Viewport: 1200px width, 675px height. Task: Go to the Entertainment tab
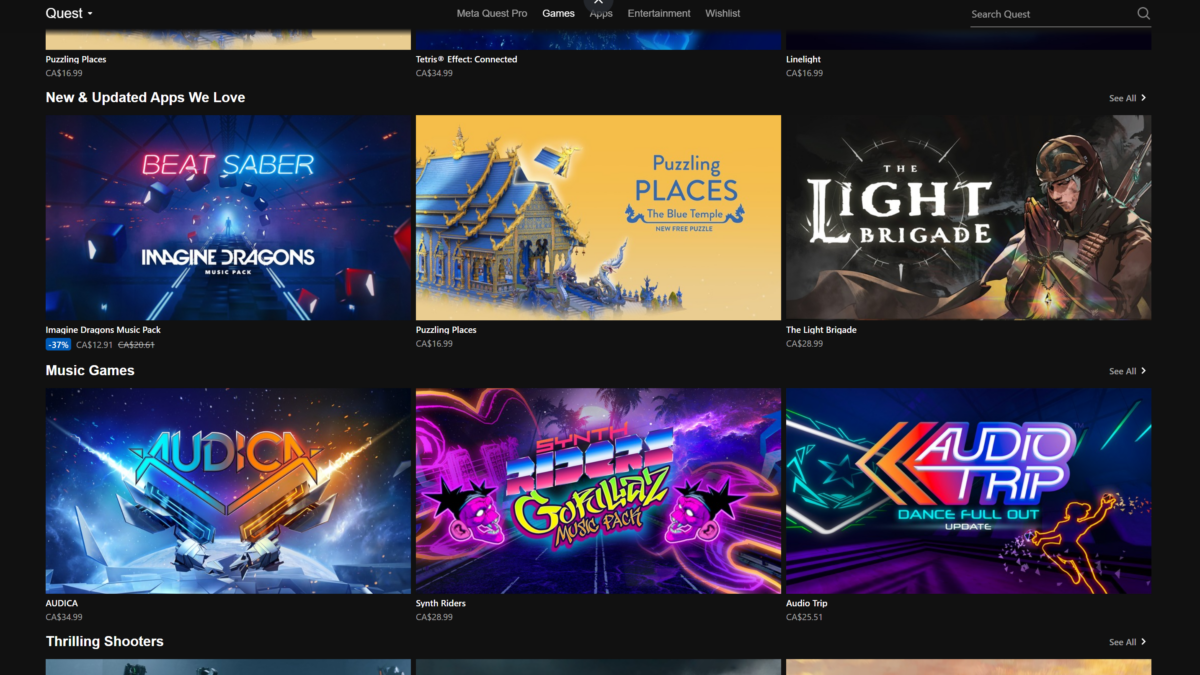coord(659,13)
